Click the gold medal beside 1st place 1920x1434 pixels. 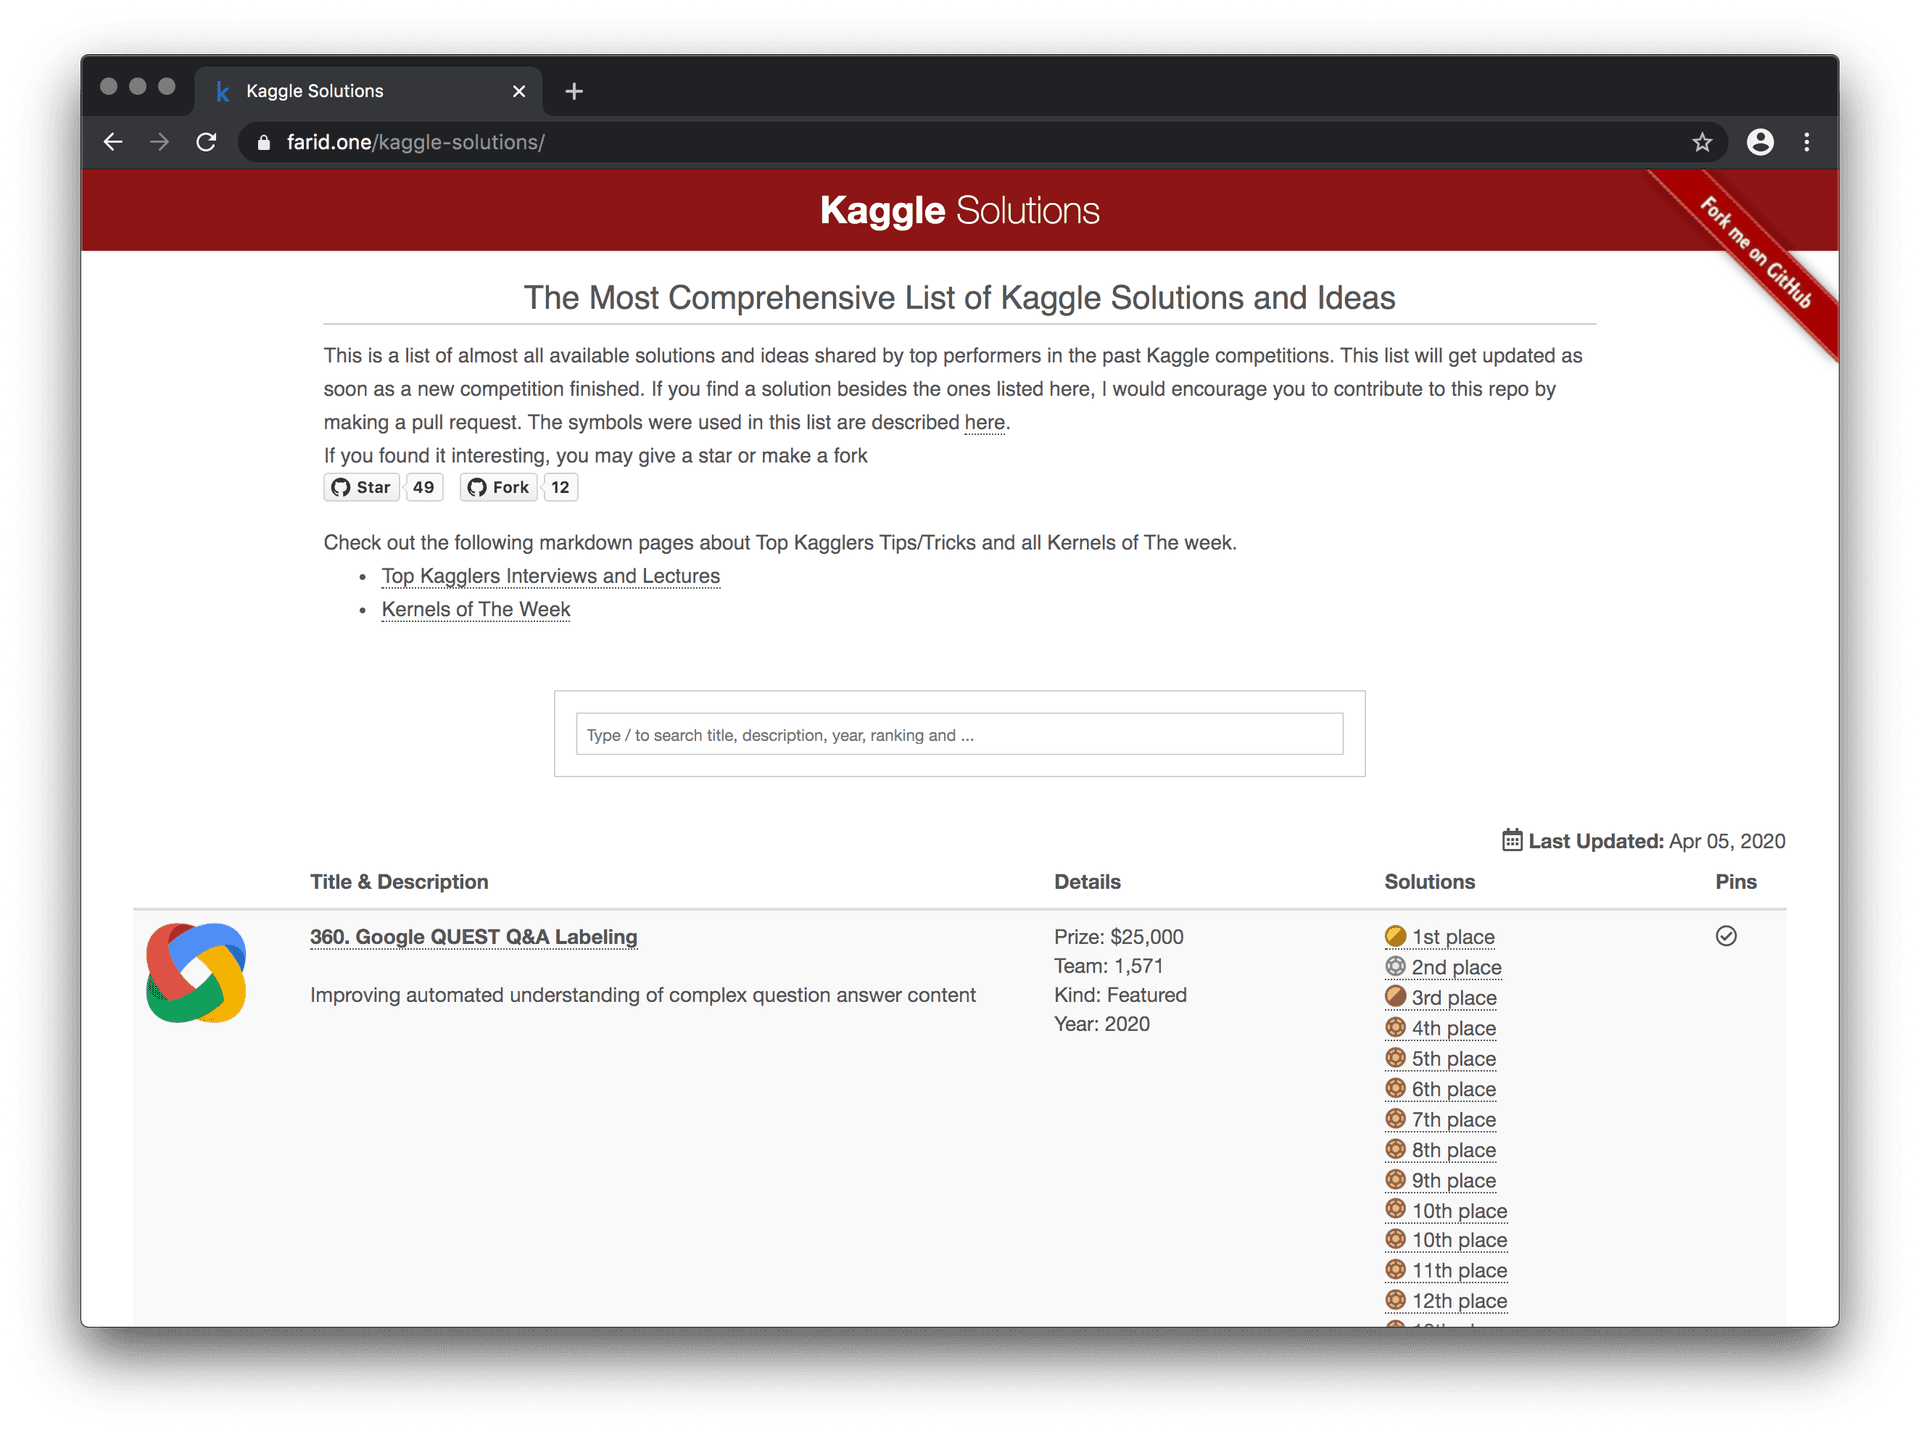click(1395, 936)
